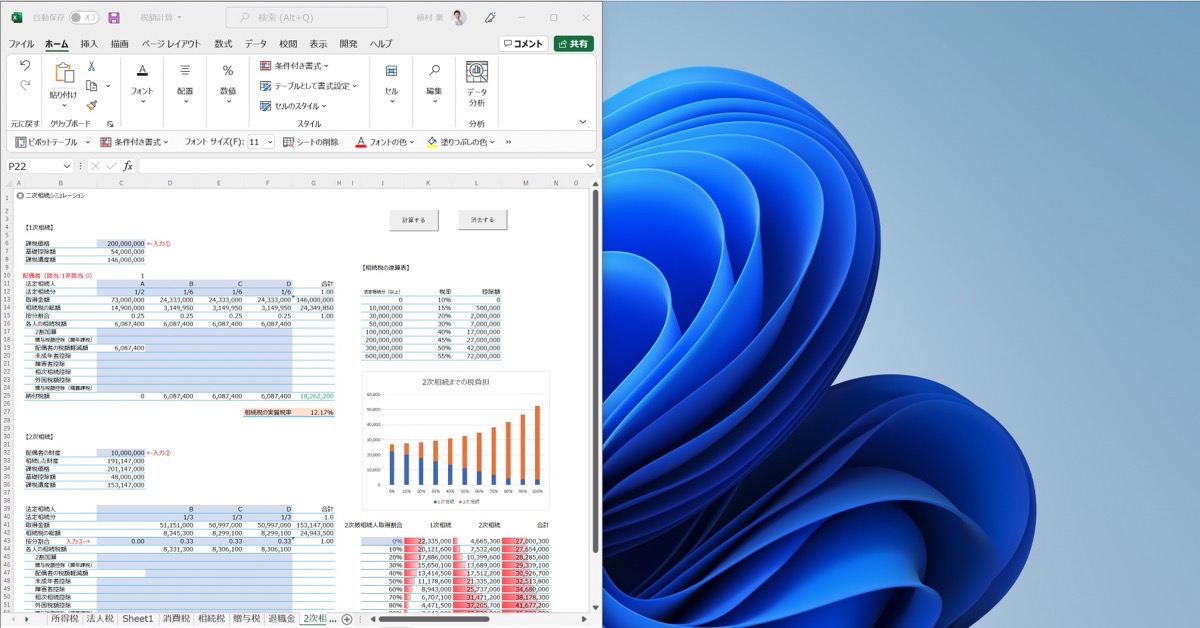1200x628 pixels.
Task: Launch Data Analysis (データ分析) icon
Action: [477, 72]
